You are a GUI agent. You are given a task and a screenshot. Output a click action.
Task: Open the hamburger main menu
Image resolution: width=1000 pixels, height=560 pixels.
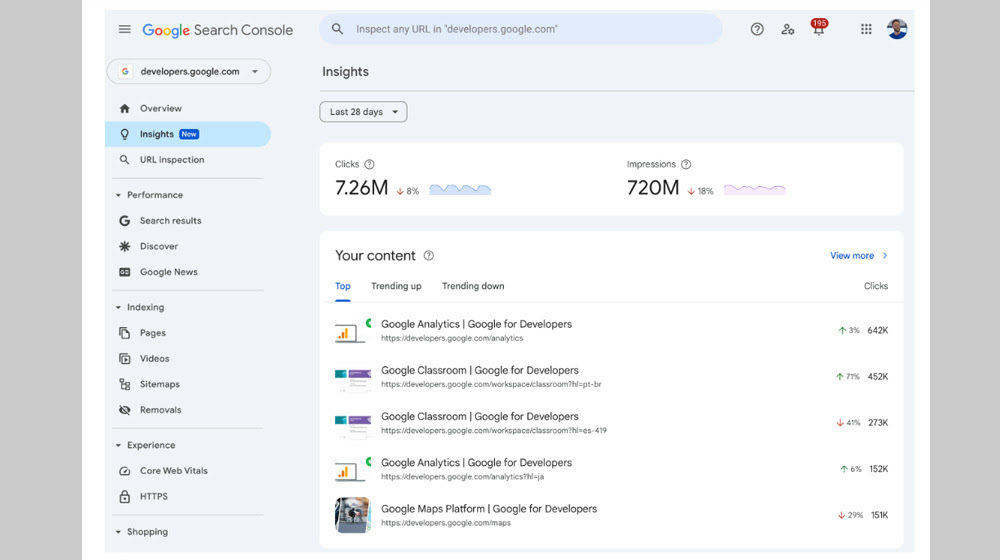(x=124, y=29)
